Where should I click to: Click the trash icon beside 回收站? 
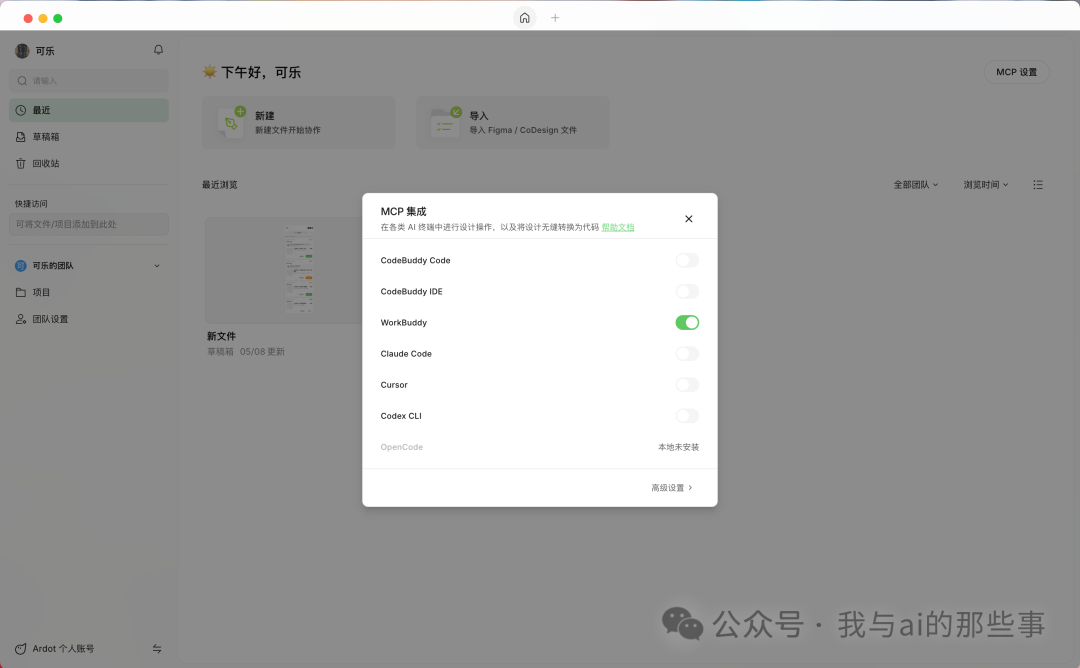(21, 164)
